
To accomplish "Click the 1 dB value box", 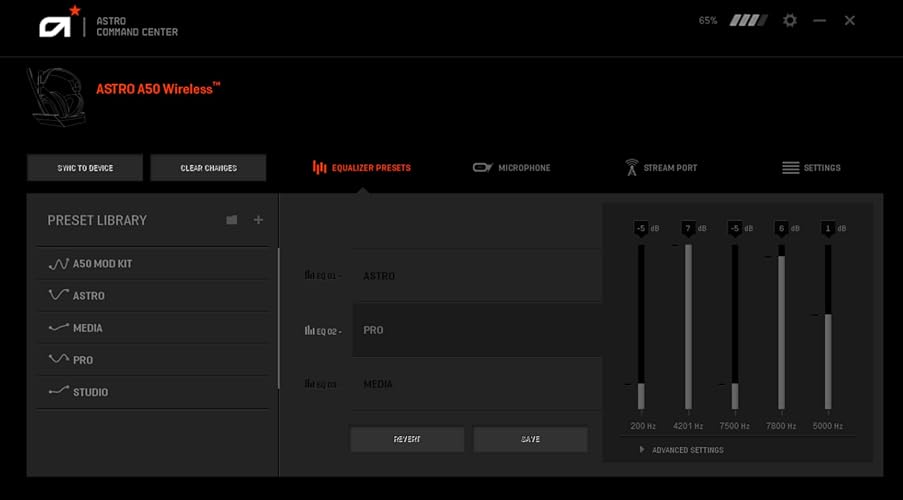I will [x=828, y=229].
